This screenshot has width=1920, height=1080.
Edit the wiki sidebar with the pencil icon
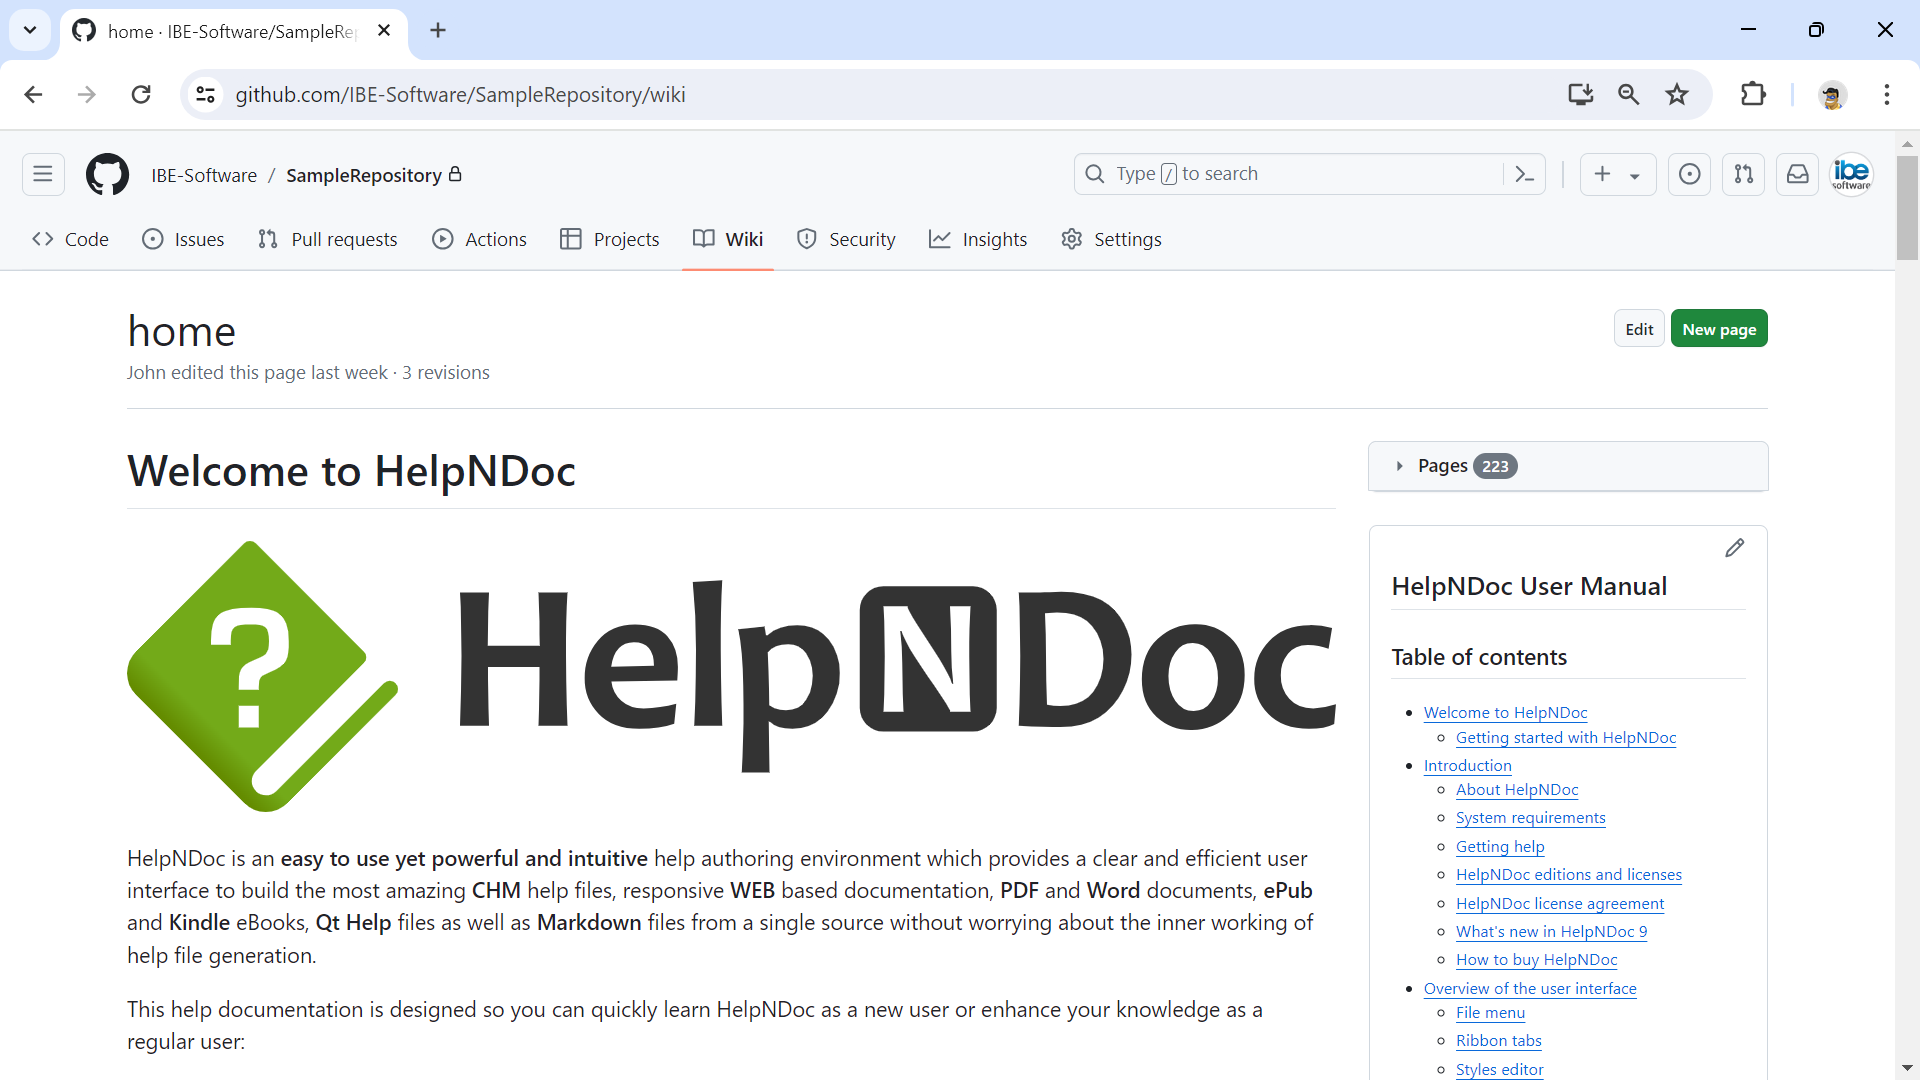pyautogui.click(x=1735, y=548)
